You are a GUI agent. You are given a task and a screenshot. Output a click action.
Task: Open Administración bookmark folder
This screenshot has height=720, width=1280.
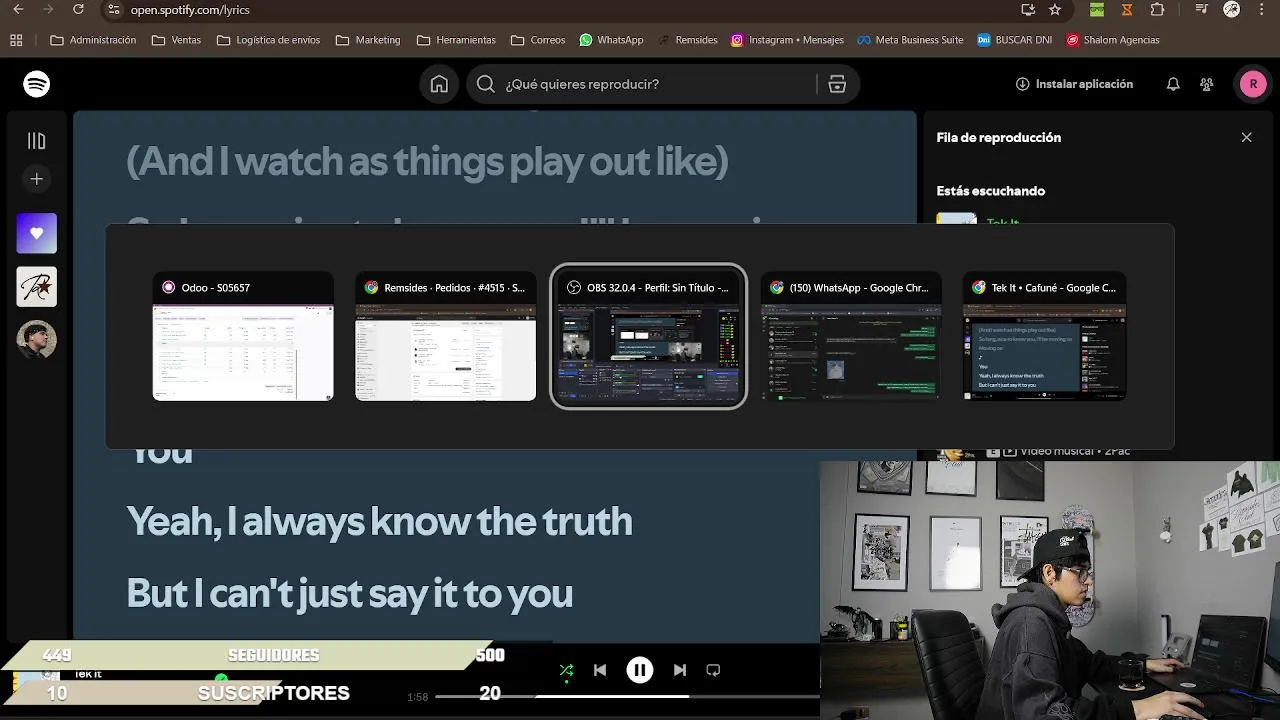(x=93, y=40)
